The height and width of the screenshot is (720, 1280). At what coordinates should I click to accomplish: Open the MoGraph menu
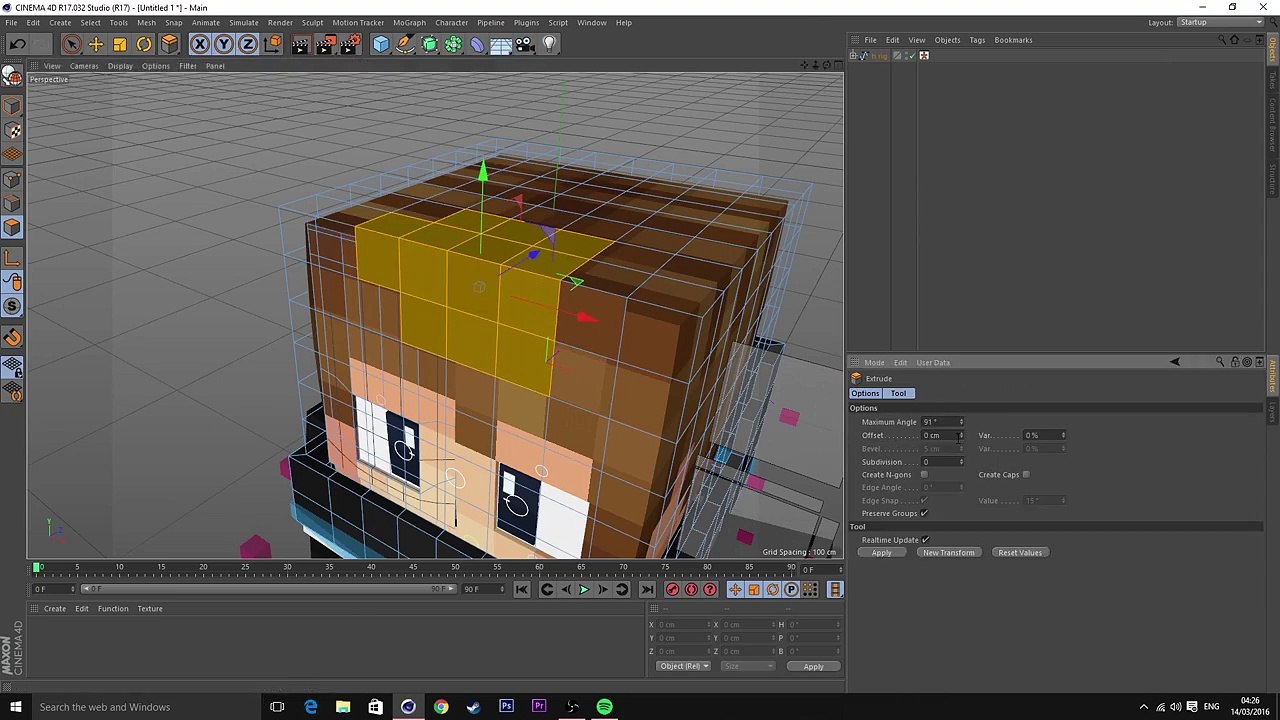(409, 22)
